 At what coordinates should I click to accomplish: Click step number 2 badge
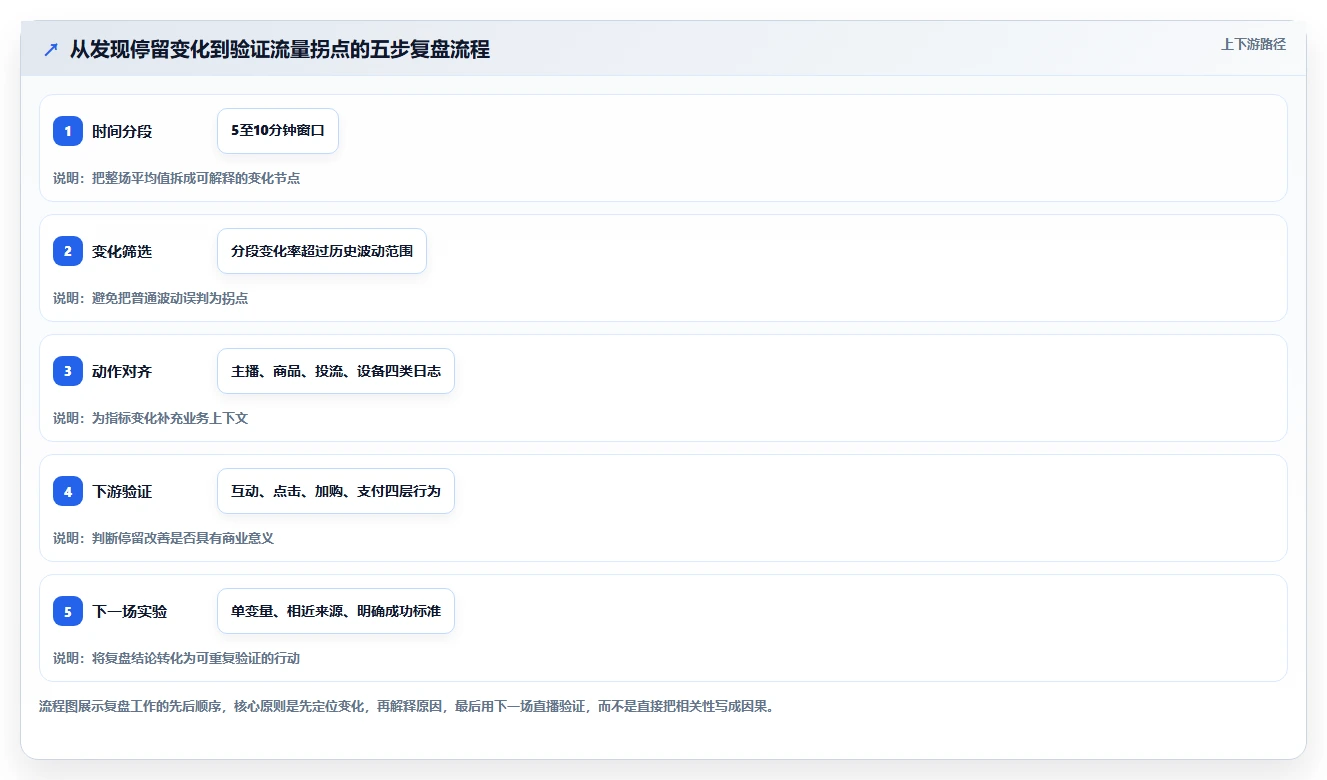tap(68, 251)
